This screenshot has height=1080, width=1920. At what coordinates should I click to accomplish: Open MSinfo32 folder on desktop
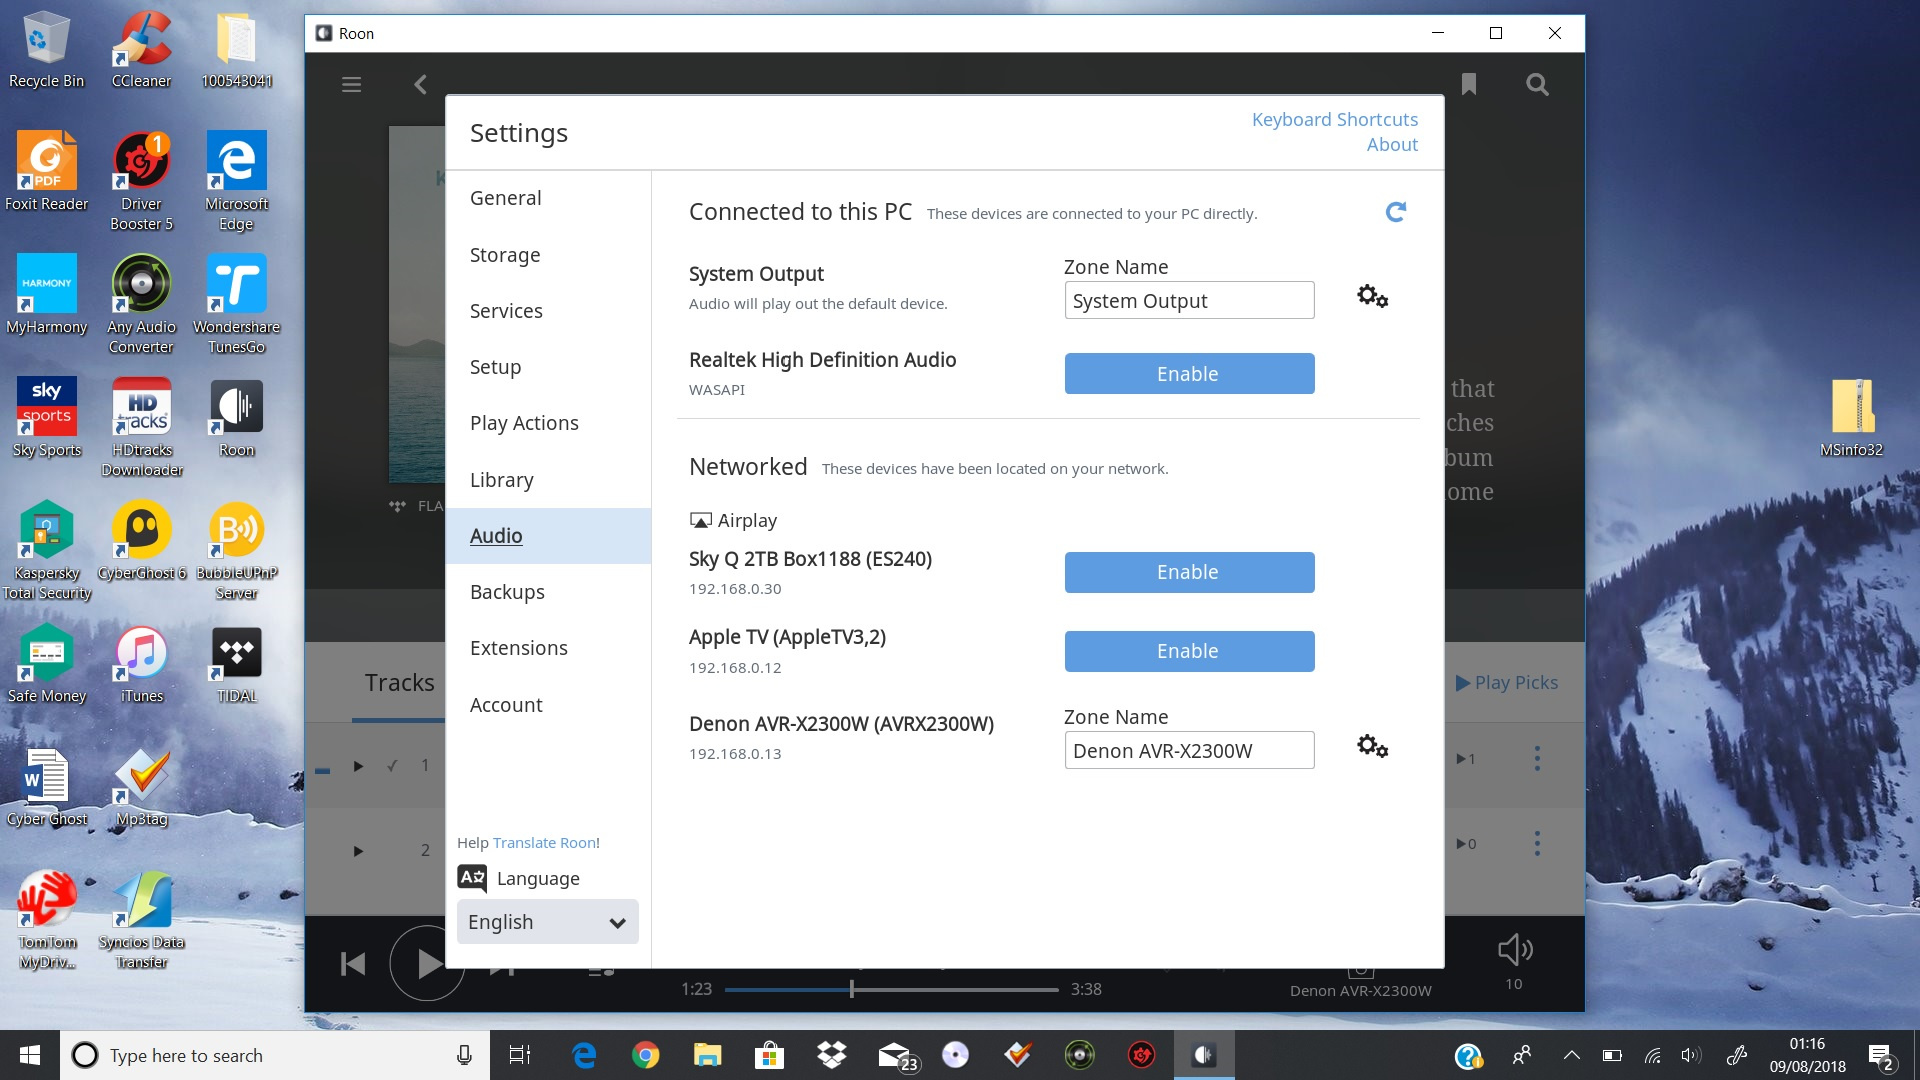point(1851,418)
